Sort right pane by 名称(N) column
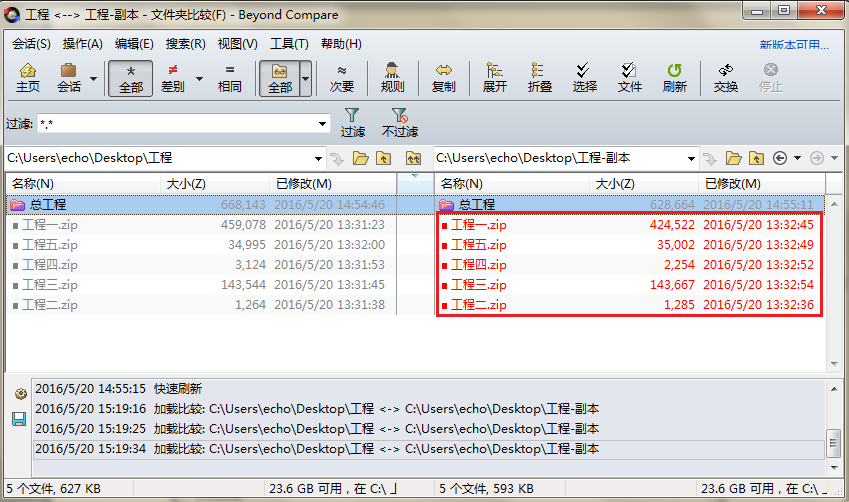849x502 pixels. coord(512,184)
